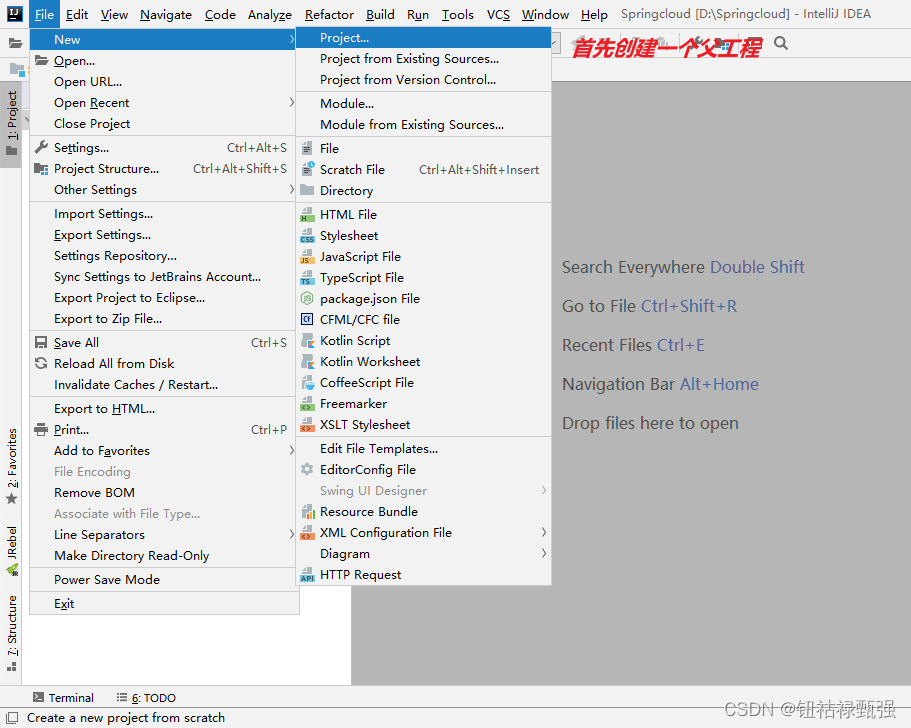Click the JavaScript File icon
This screenshot has width=911, height=728.
[307, 256]
